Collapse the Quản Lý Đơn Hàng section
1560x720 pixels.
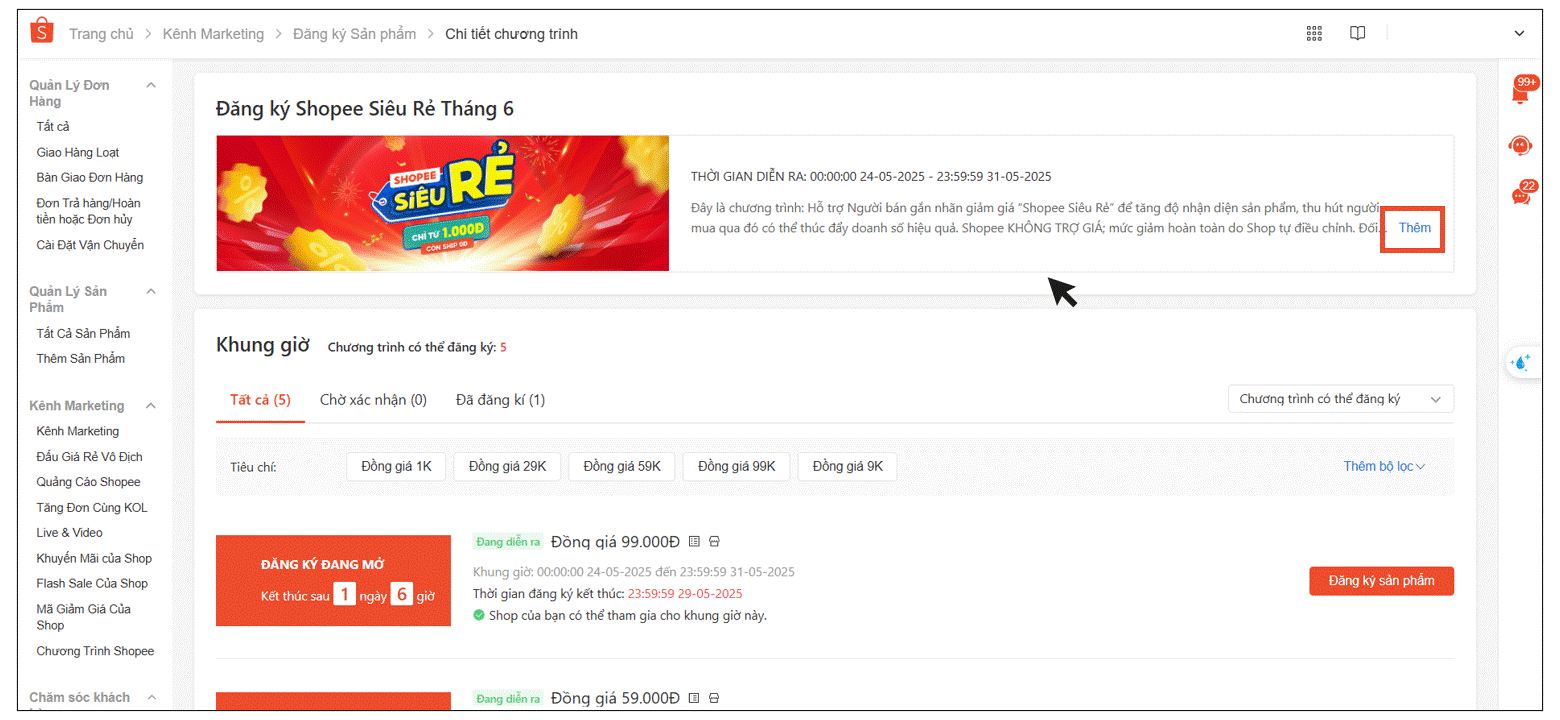[151, 85]
